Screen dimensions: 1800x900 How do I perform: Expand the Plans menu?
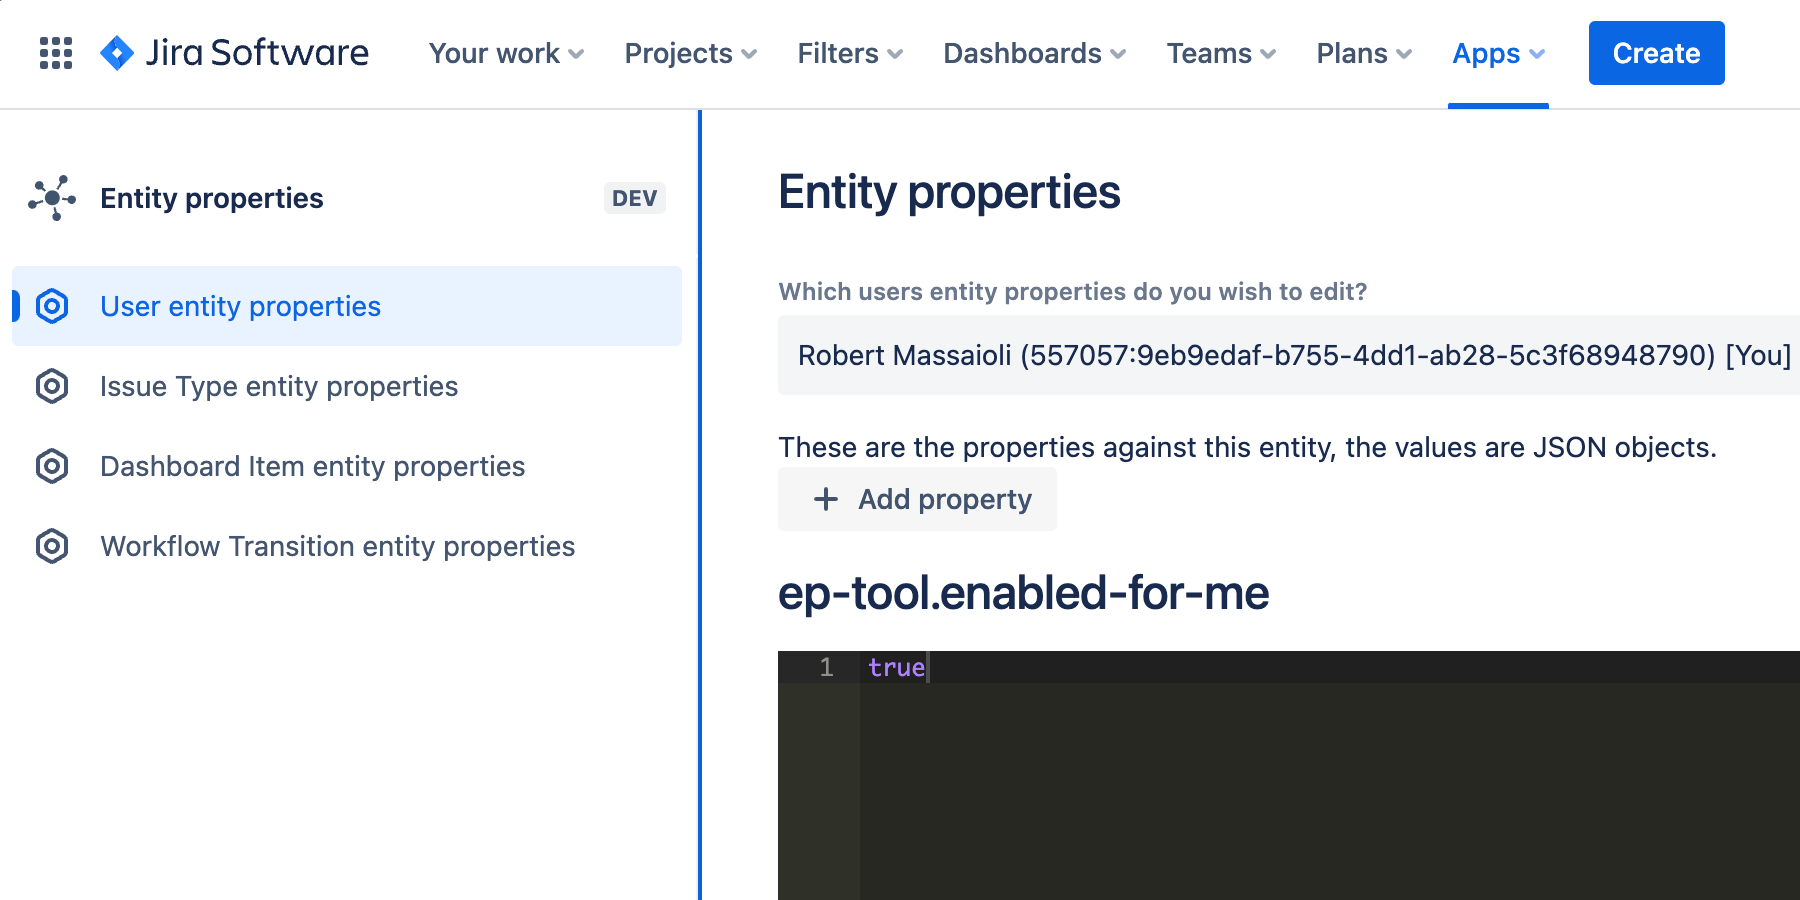pos(1364,53)
